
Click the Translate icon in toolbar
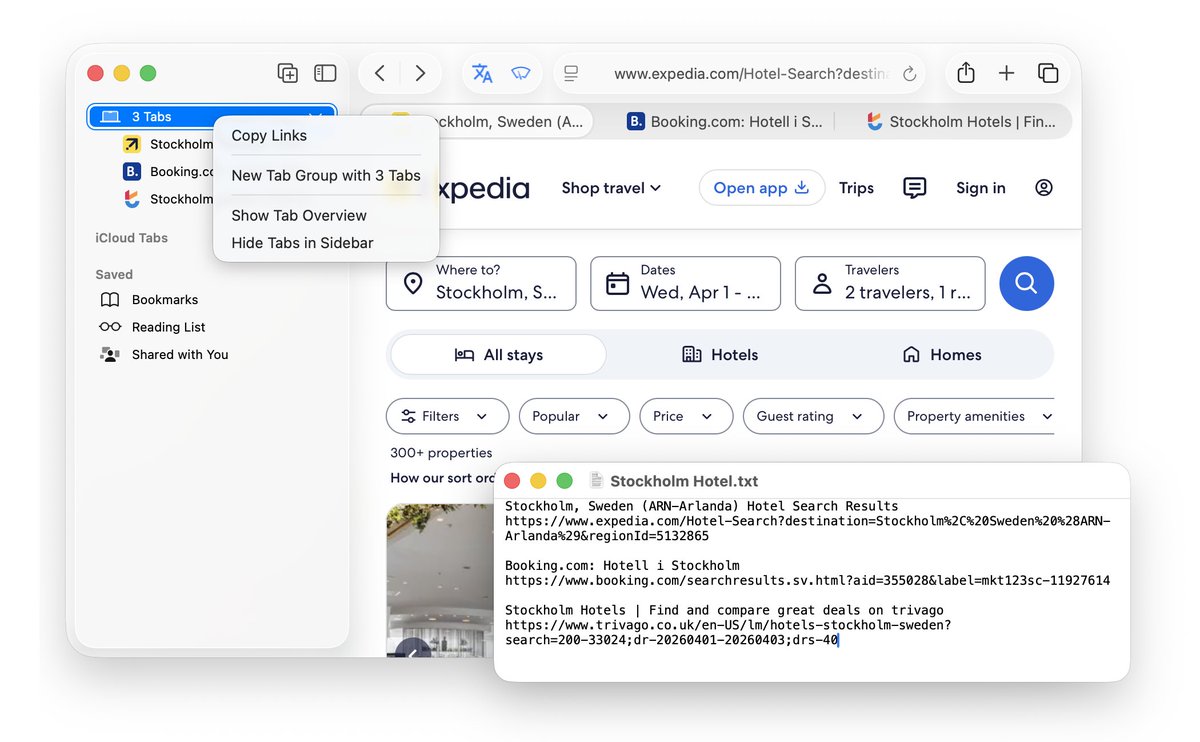click(482, 73)
